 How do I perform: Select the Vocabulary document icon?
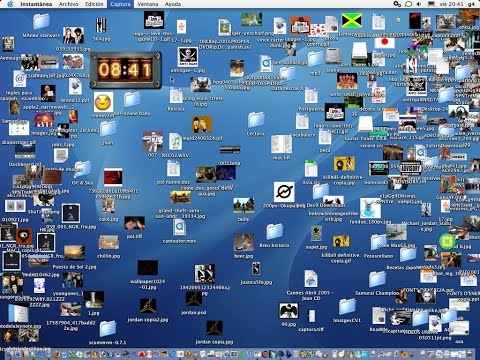coord(302,121)
